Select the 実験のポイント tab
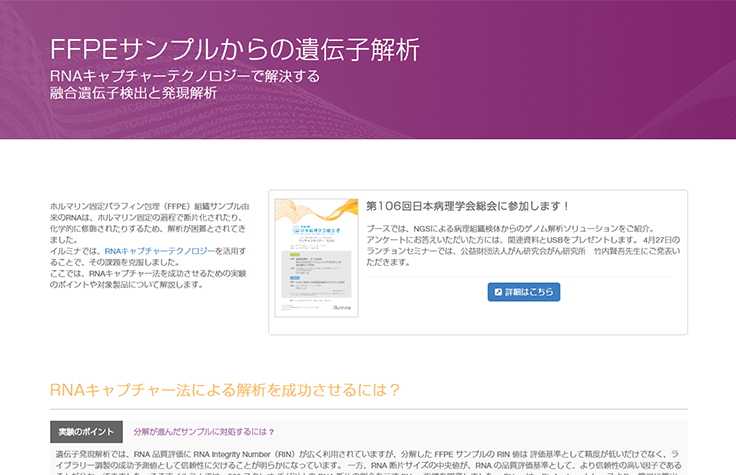 click(86, 432)
